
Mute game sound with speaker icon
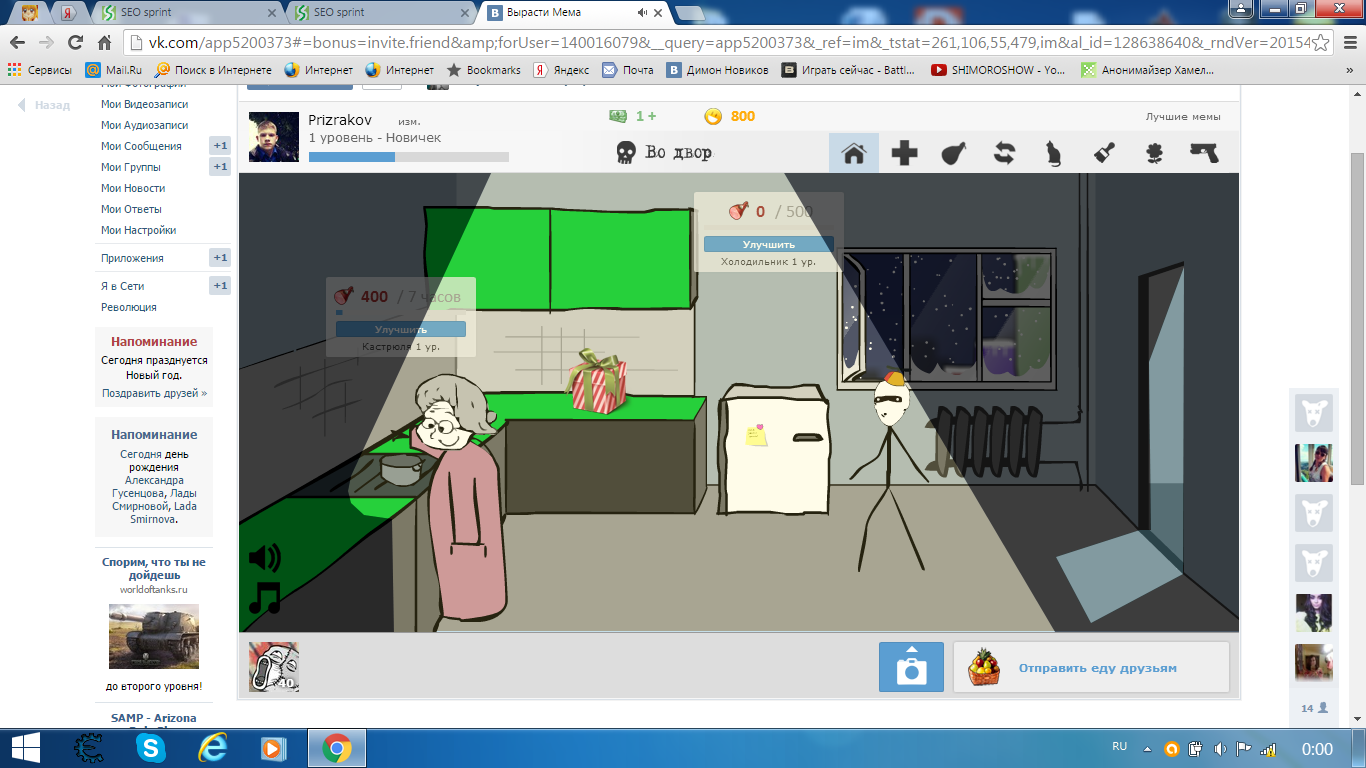point(264,557)
